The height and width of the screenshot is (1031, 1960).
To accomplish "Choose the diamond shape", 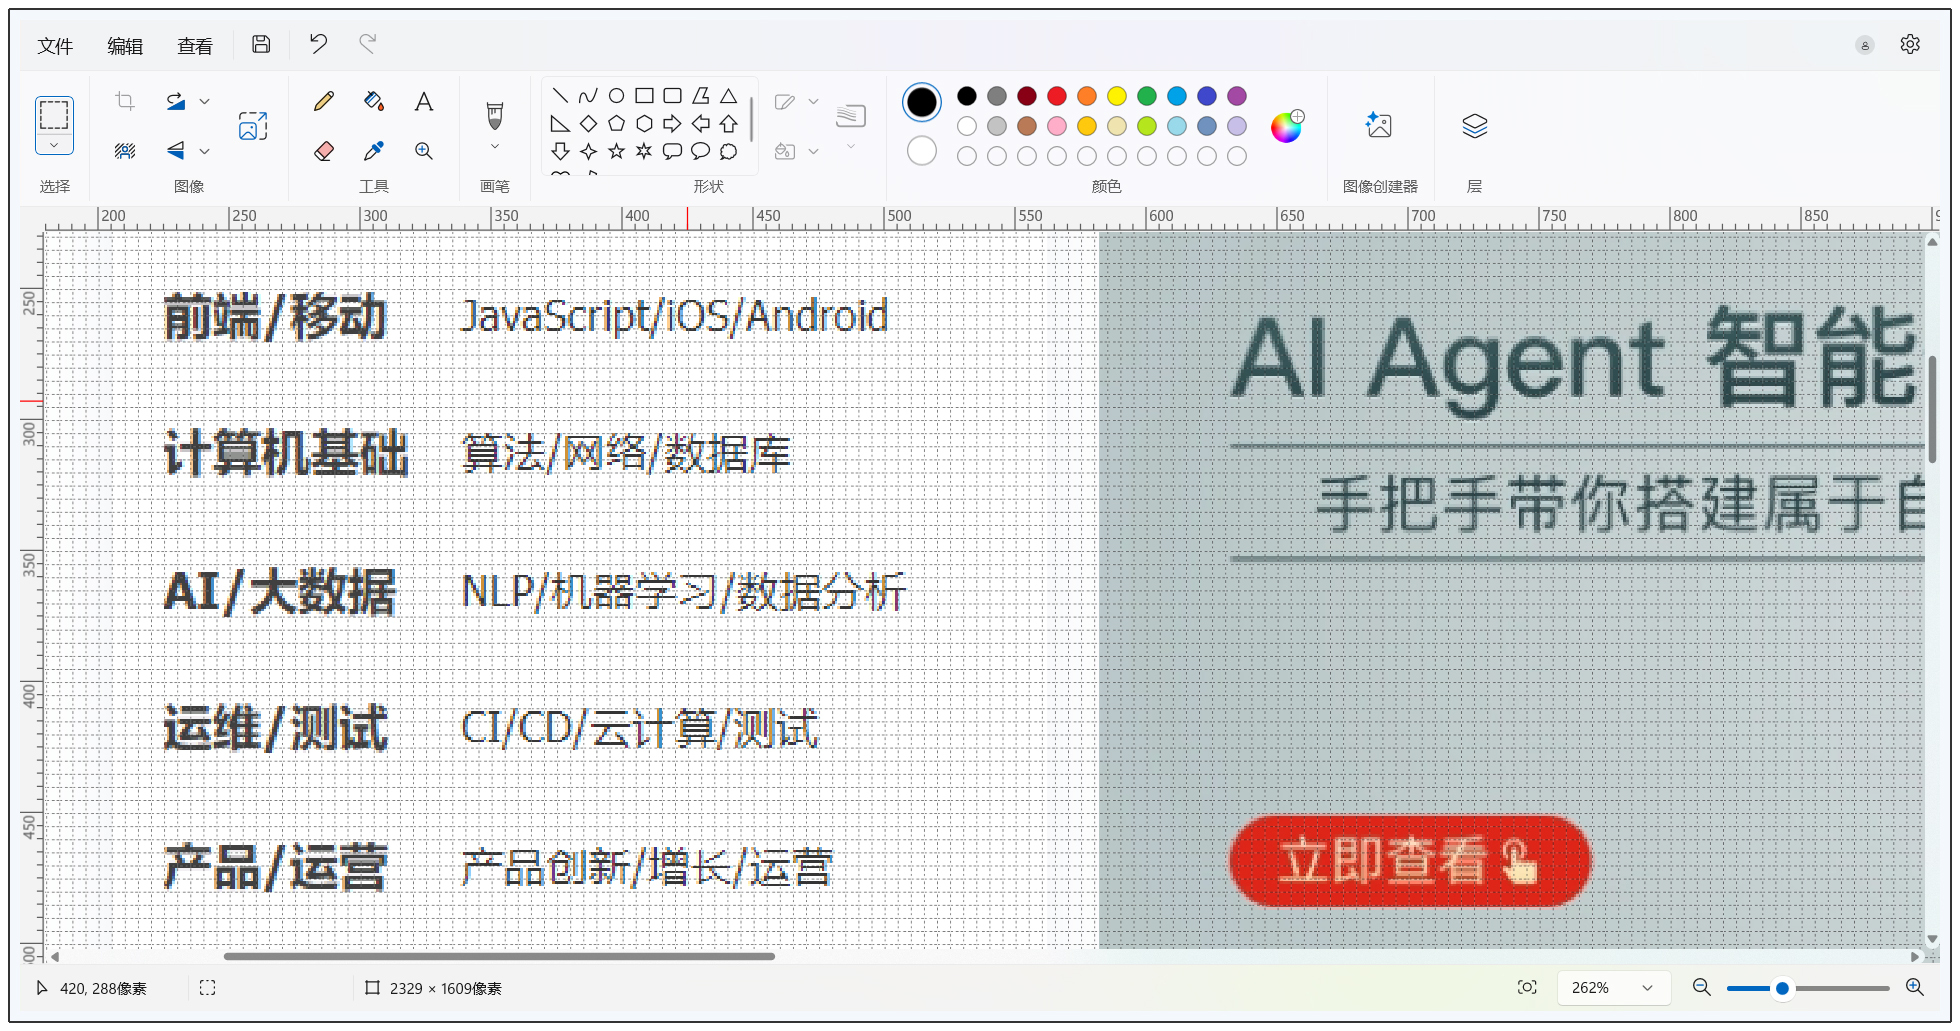I will tap(589, 124).
